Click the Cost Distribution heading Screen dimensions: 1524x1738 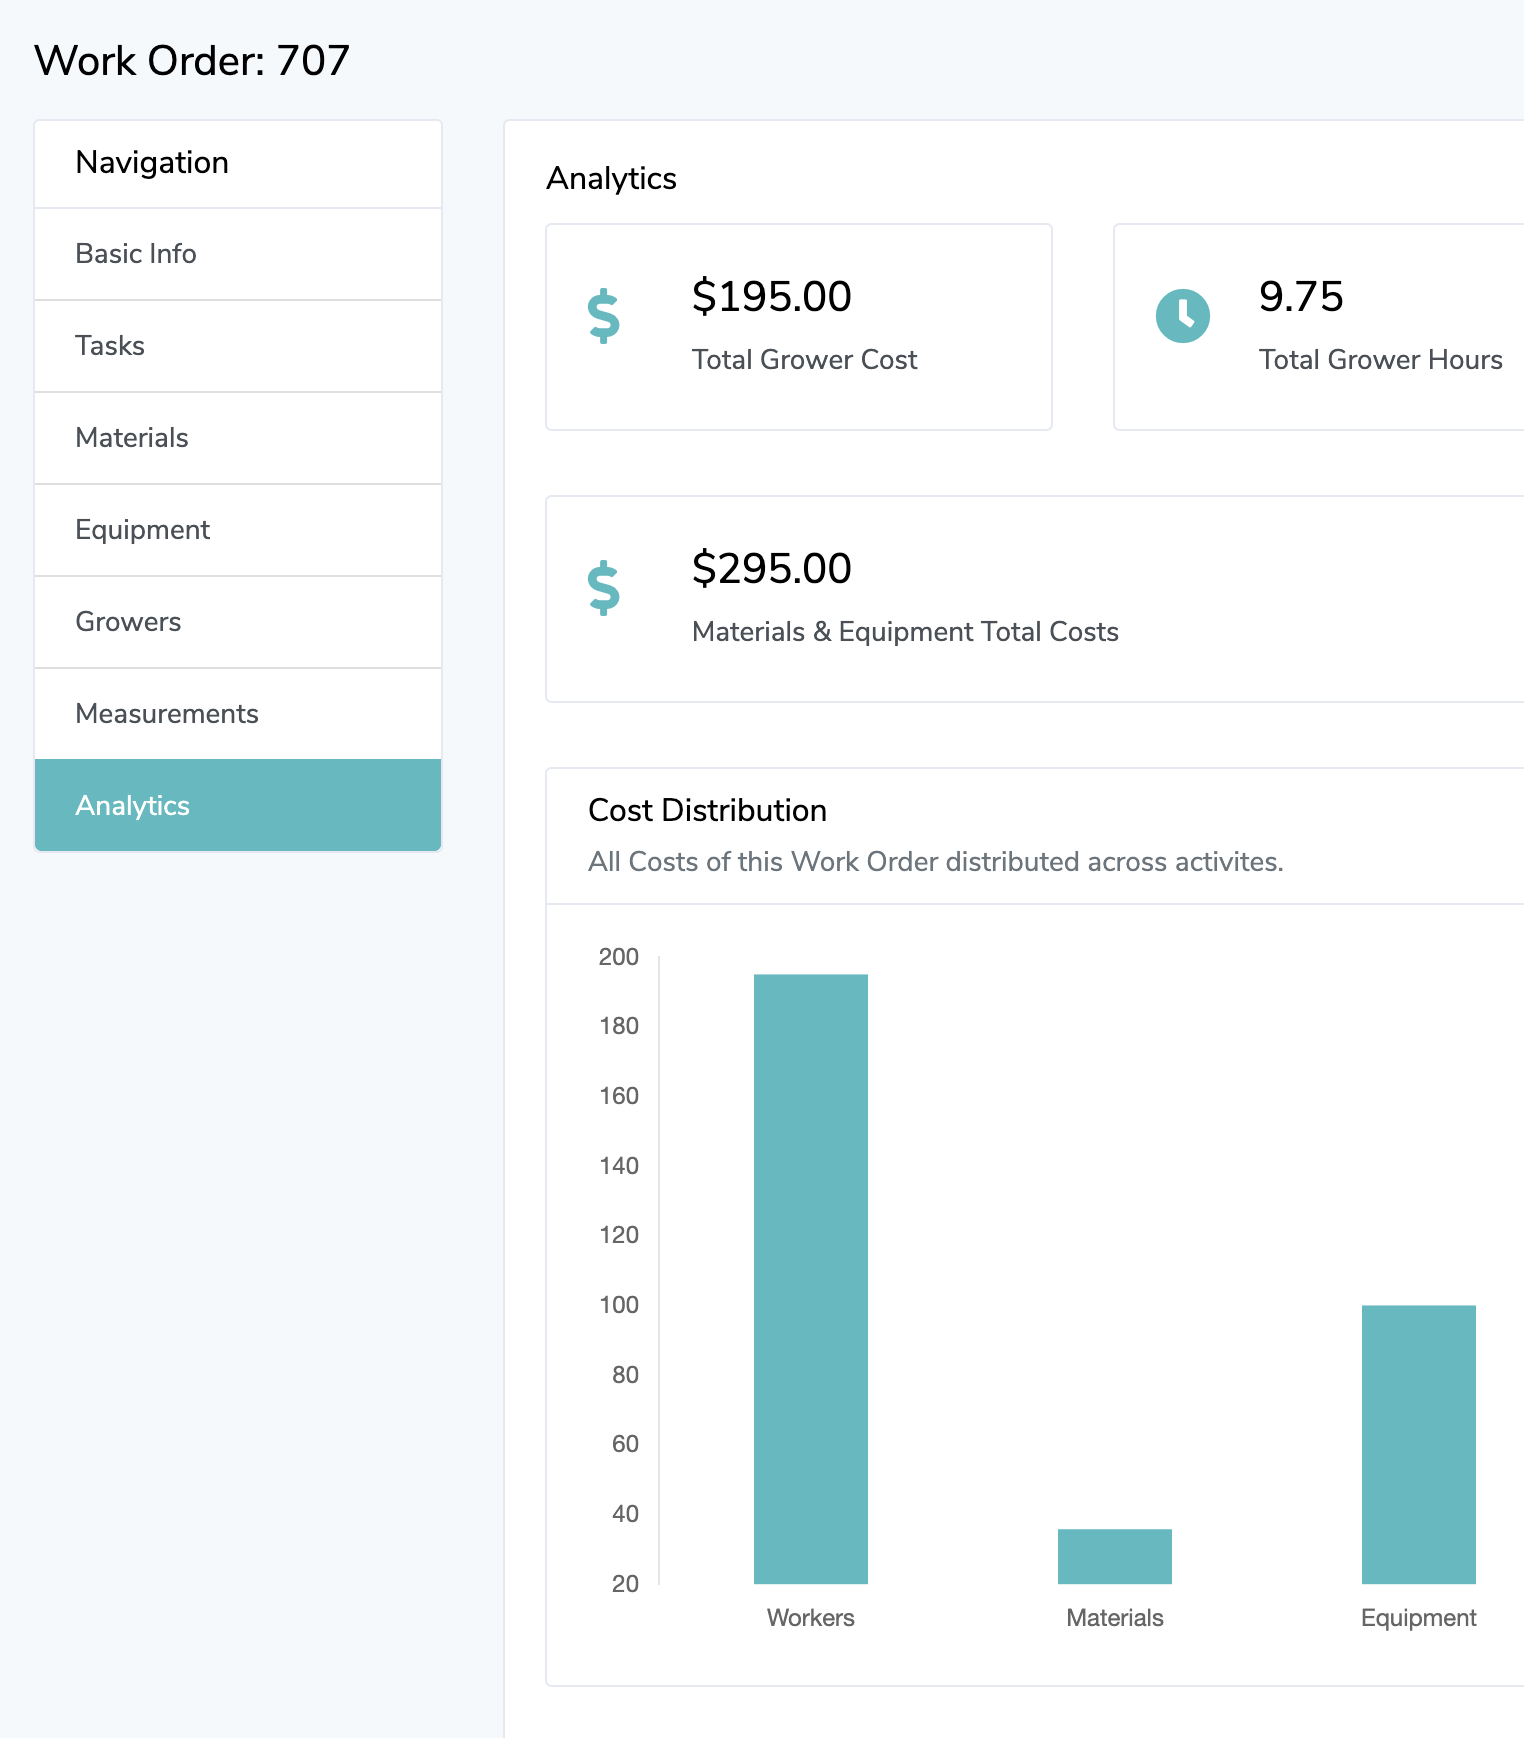[707, 810]
